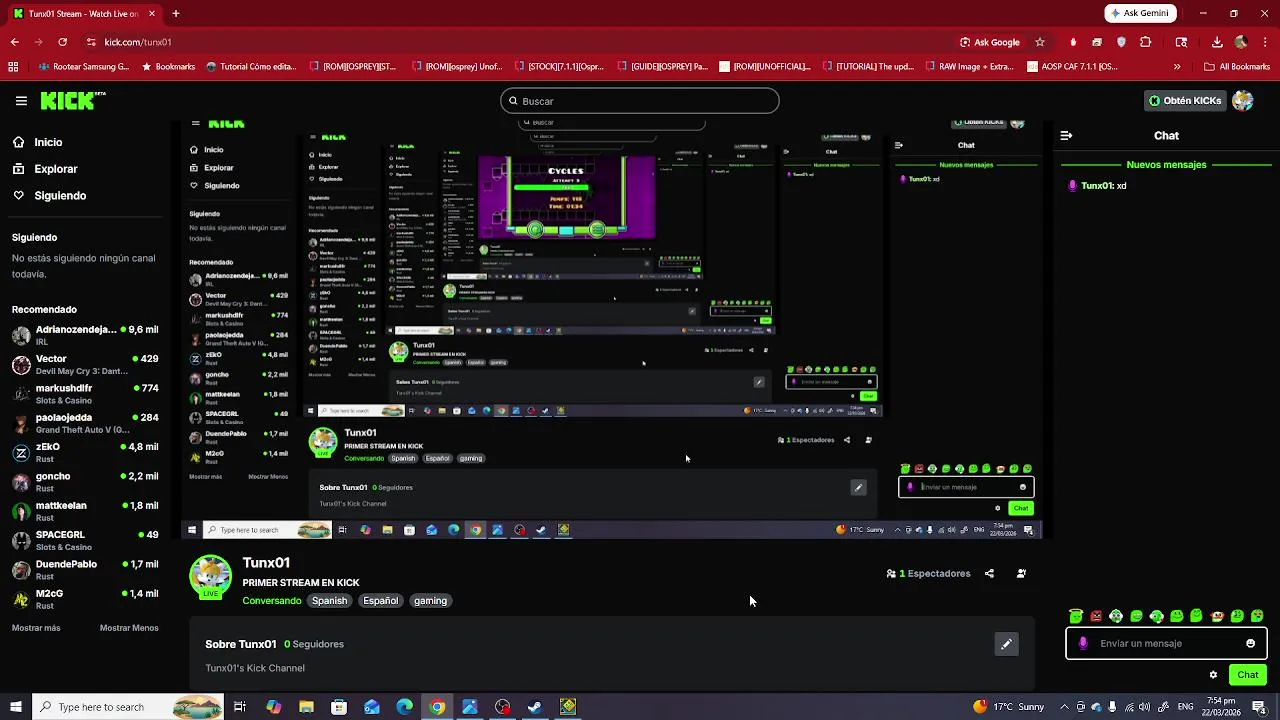Open the Chrome apps grid in bookmarks bar
Image resolution: width=1280 pixels, height=720 pixels.
pos(13,67)
